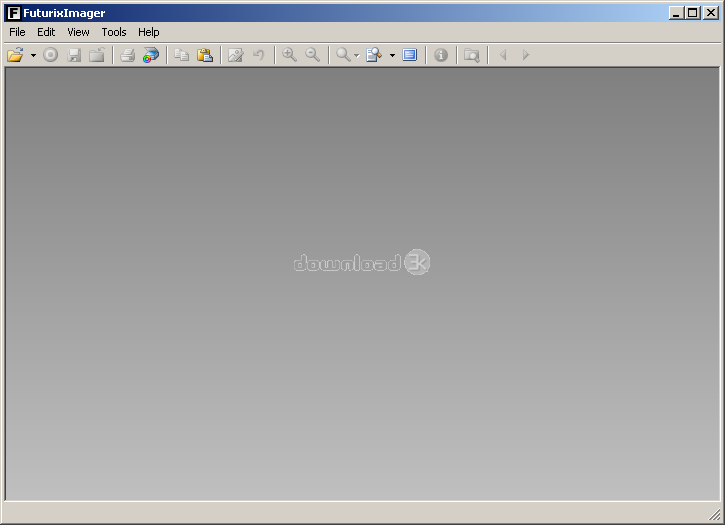This screenshot has height=525, width=725.
Task: Show image information with the info icon
Action: coord(441,55)
